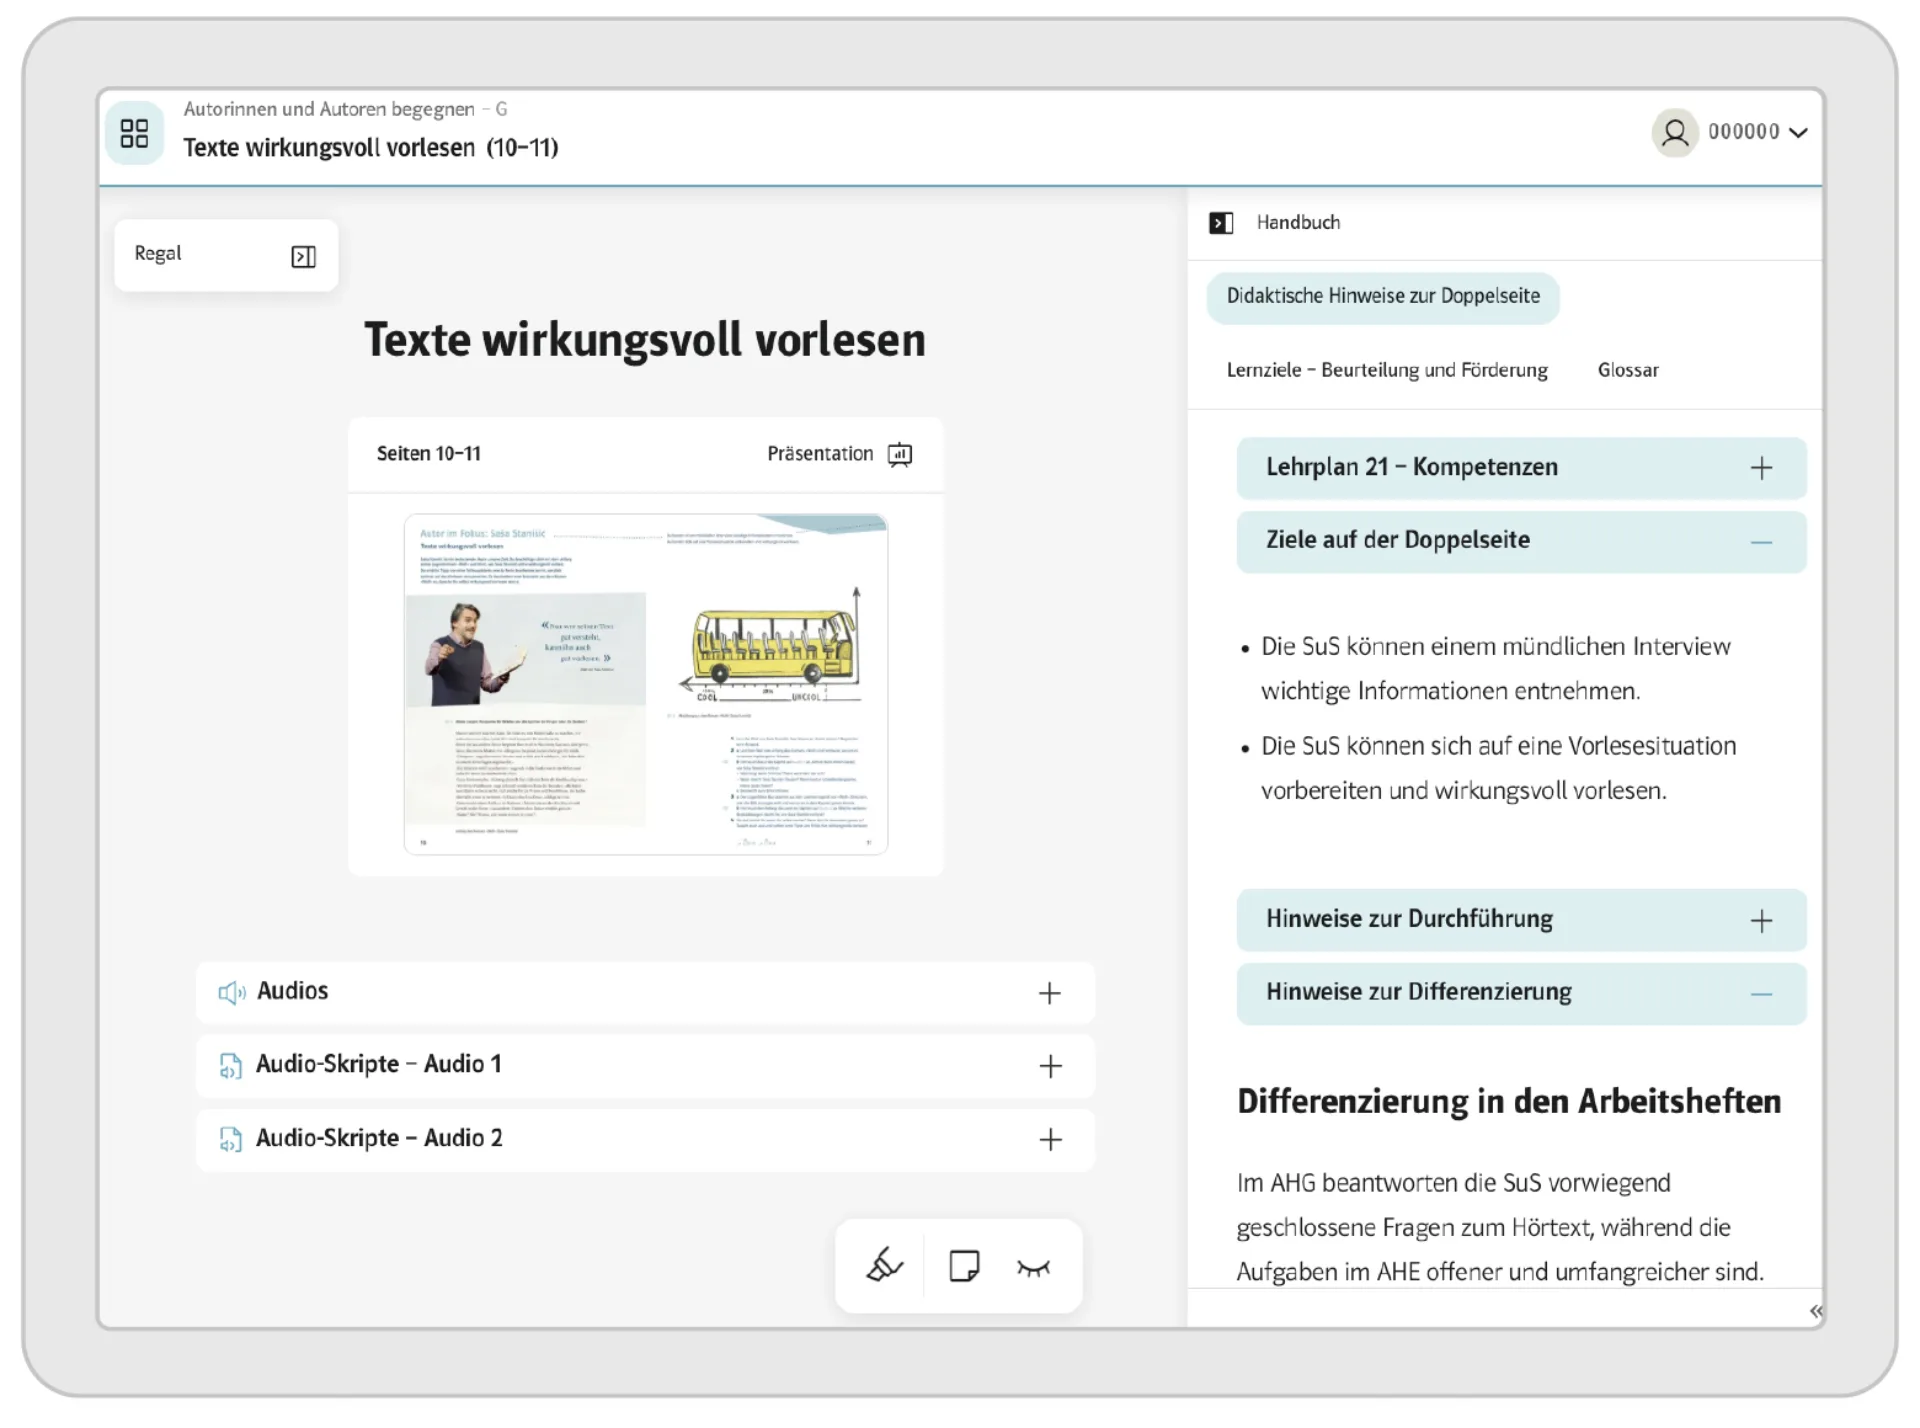Expand the Audios list
The height and width of the screenshot is (1428, 1920).
(1049, 993)
